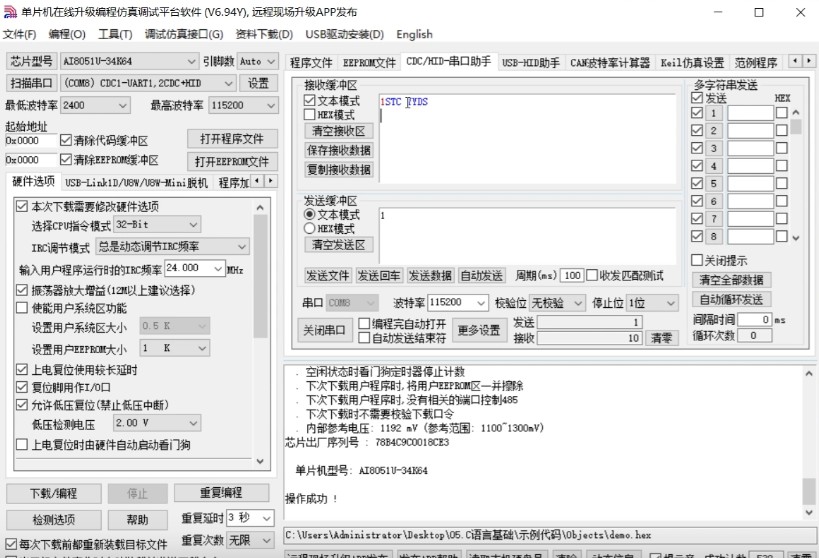
Task: Open serial assistant 波特率 115200 dropdown
Action: pos(481,303)
